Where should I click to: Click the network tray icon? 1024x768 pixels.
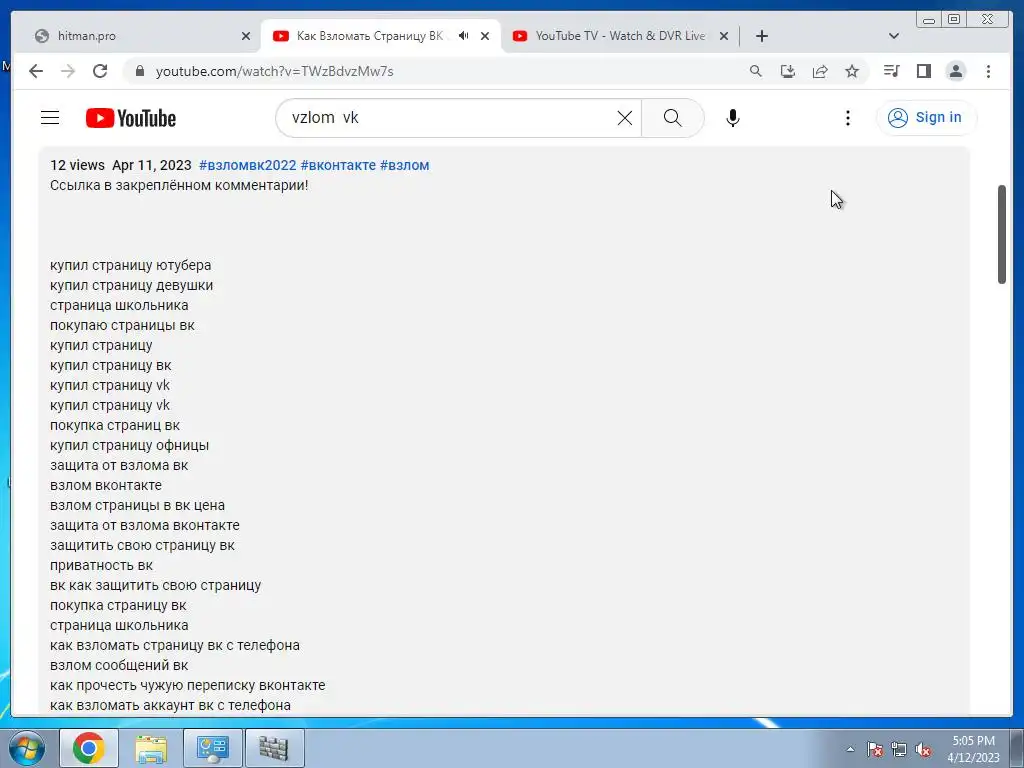click(x=899, y=749)
